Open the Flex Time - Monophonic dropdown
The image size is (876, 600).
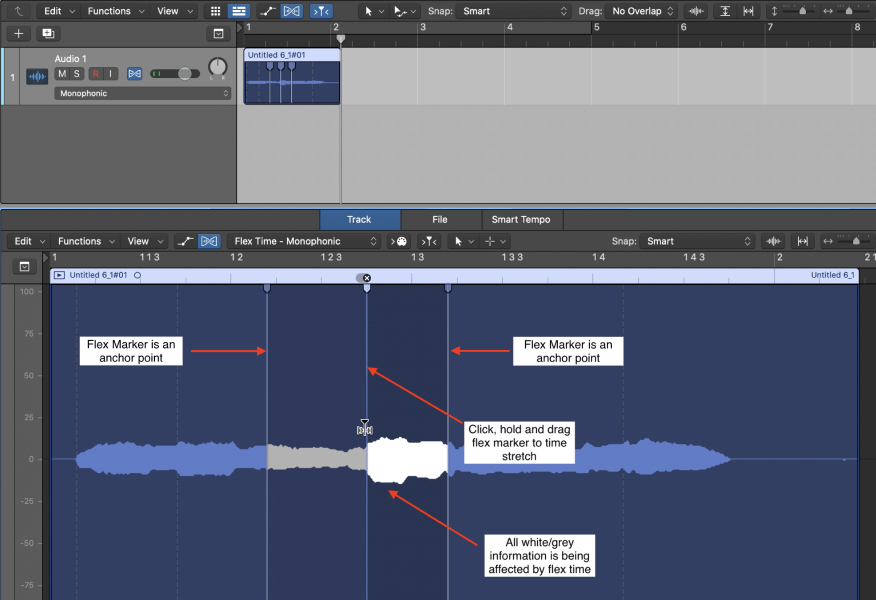coord(304,241)
